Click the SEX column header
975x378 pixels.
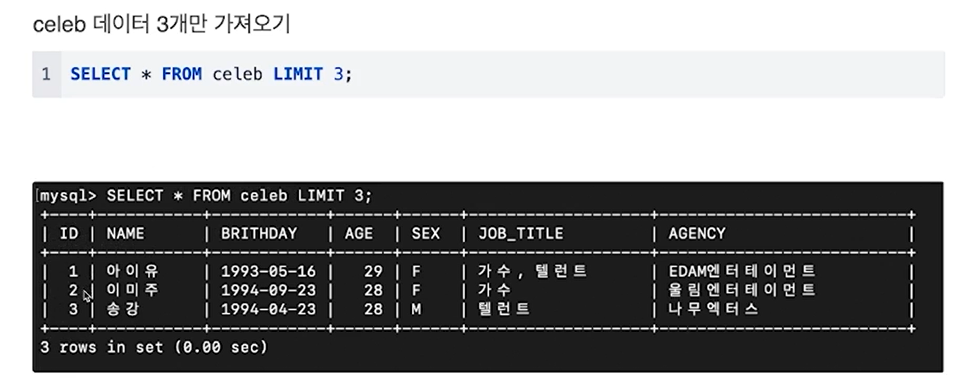[x=425, y=234]
